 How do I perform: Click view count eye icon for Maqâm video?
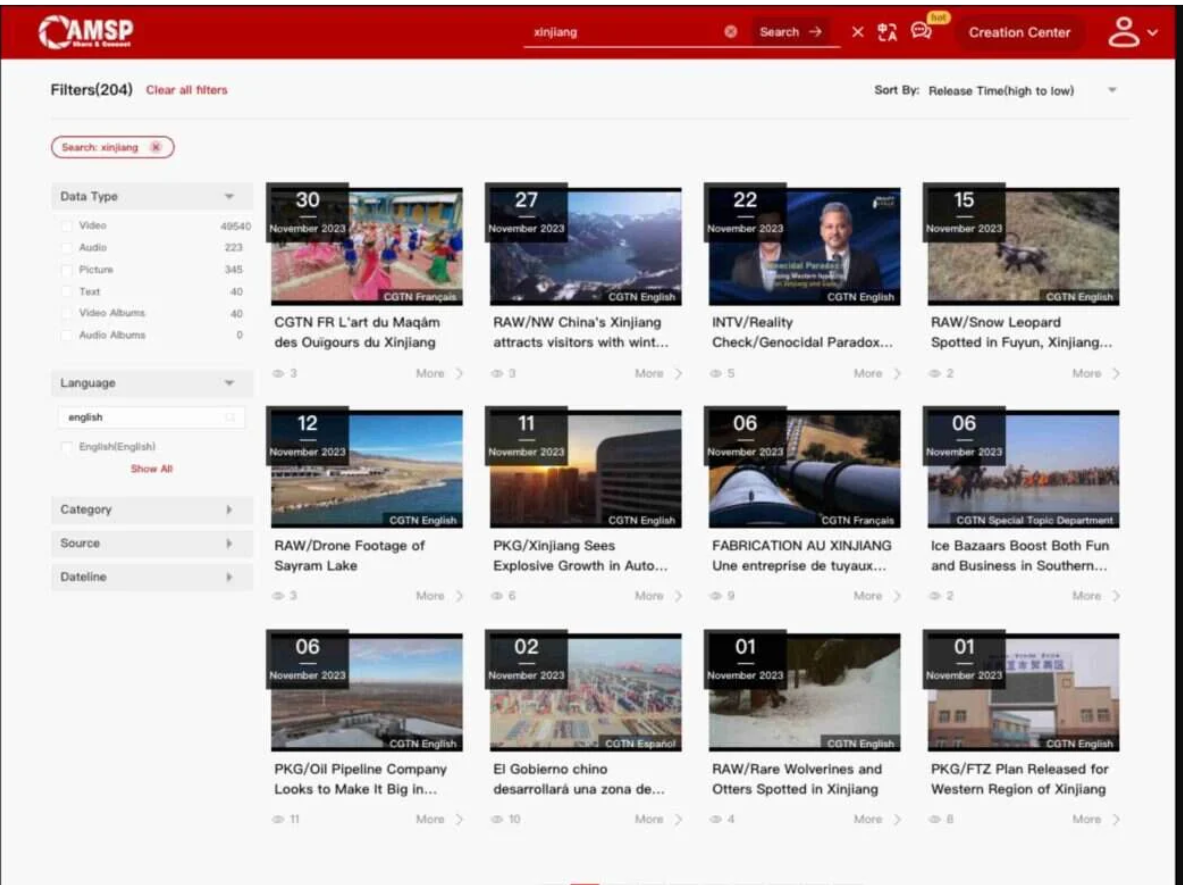278,373
